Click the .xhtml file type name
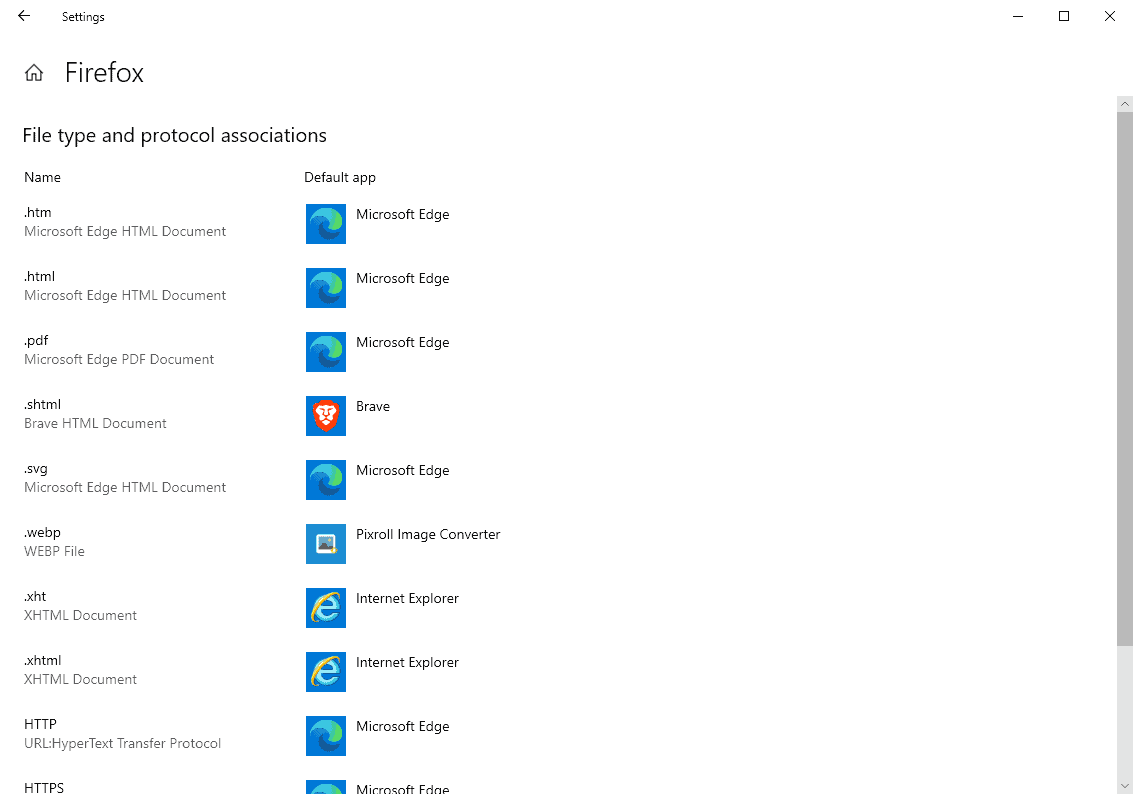1133x794 pixels. pos(43,660)
